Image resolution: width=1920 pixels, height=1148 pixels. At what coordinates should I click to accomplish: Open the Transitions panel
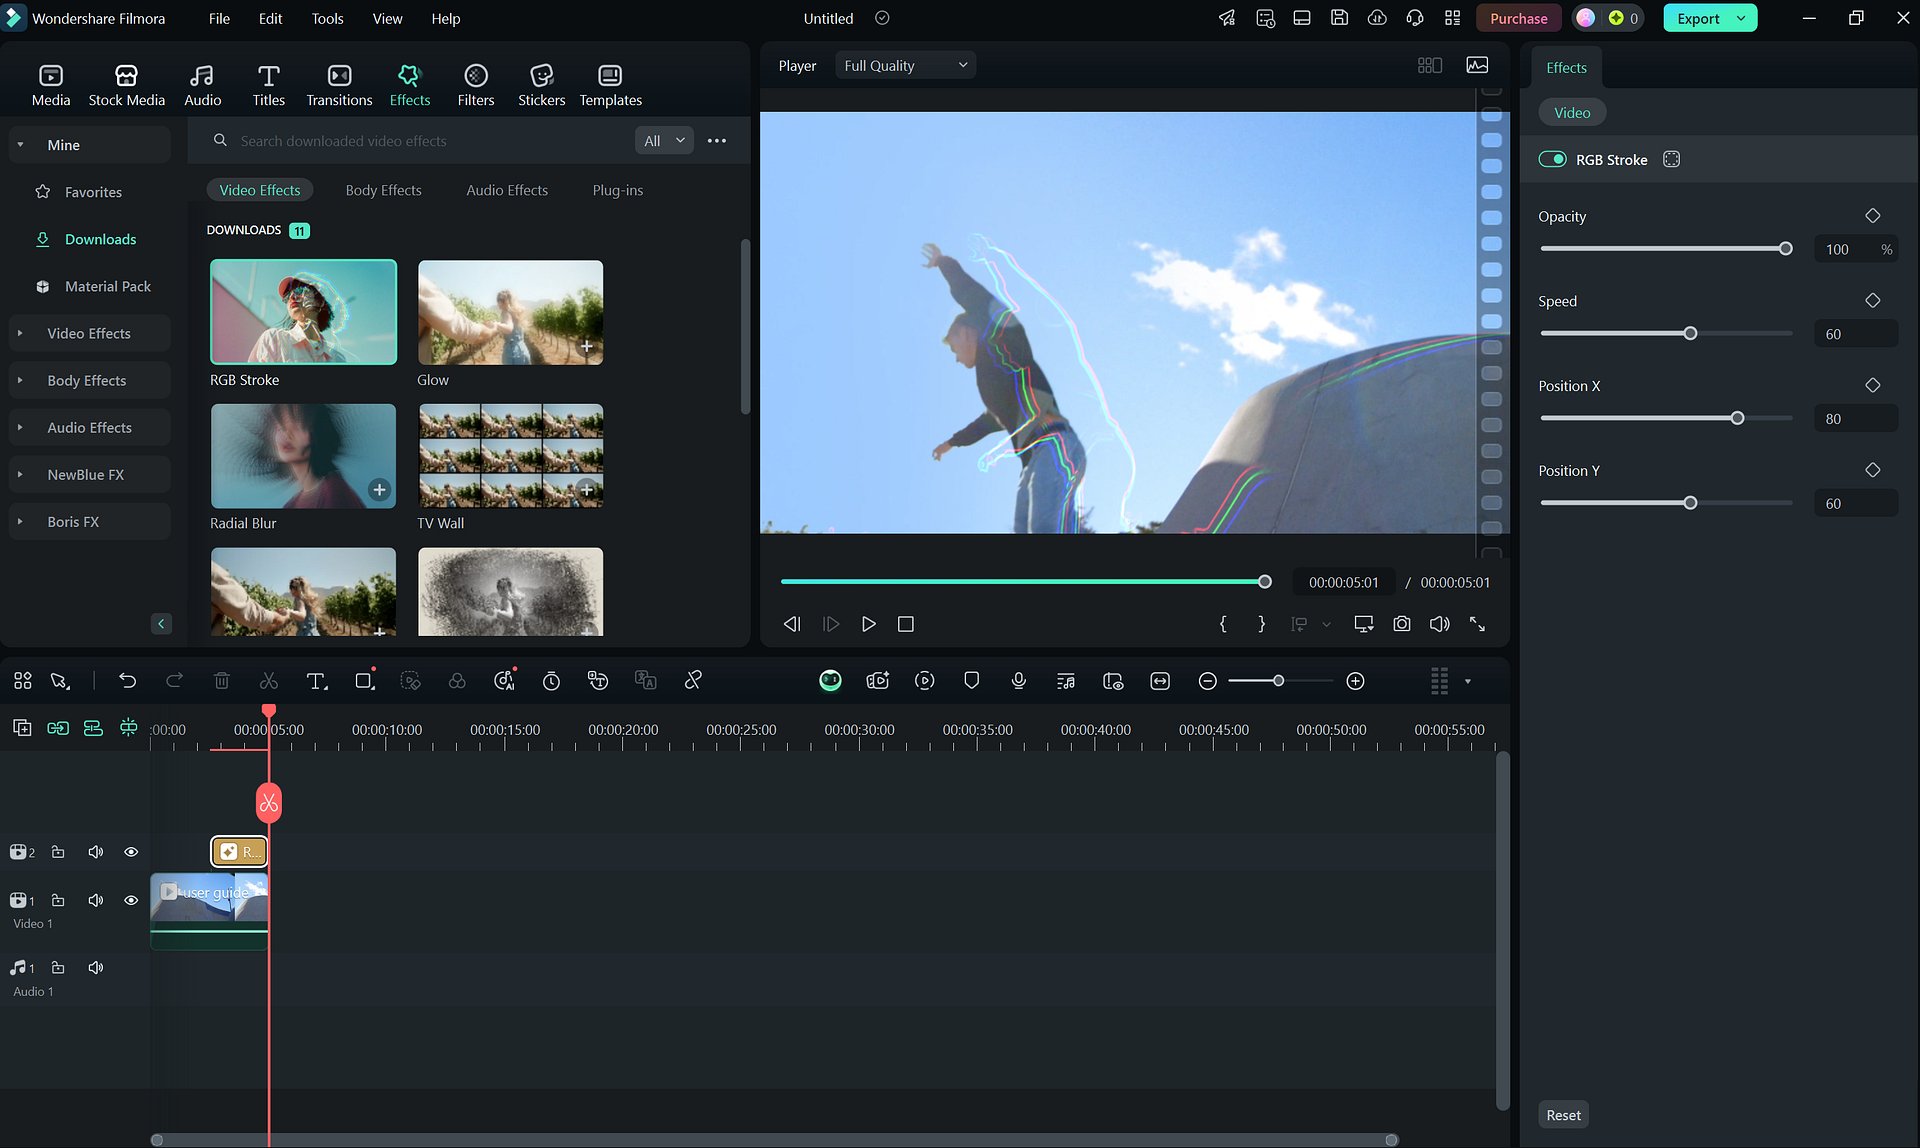tap(338, 83)
